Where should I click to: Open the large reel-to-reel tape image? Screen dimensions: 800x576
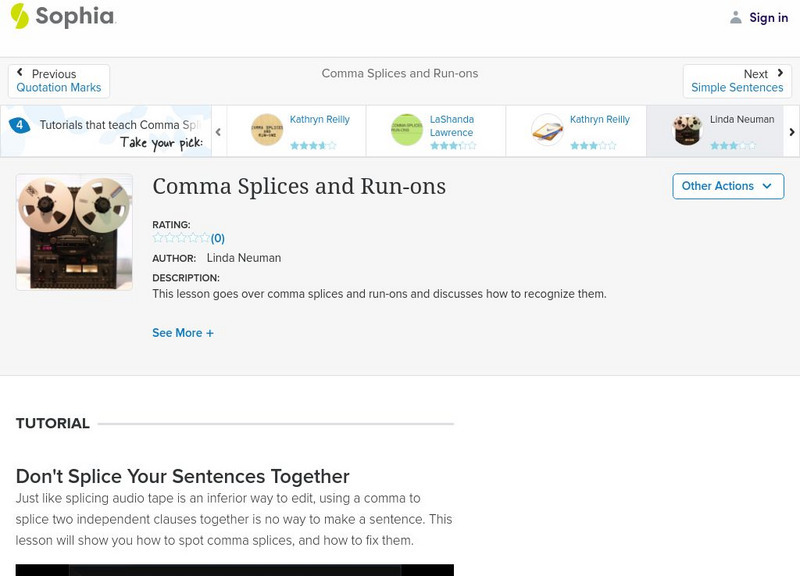[x=74, y=232]
